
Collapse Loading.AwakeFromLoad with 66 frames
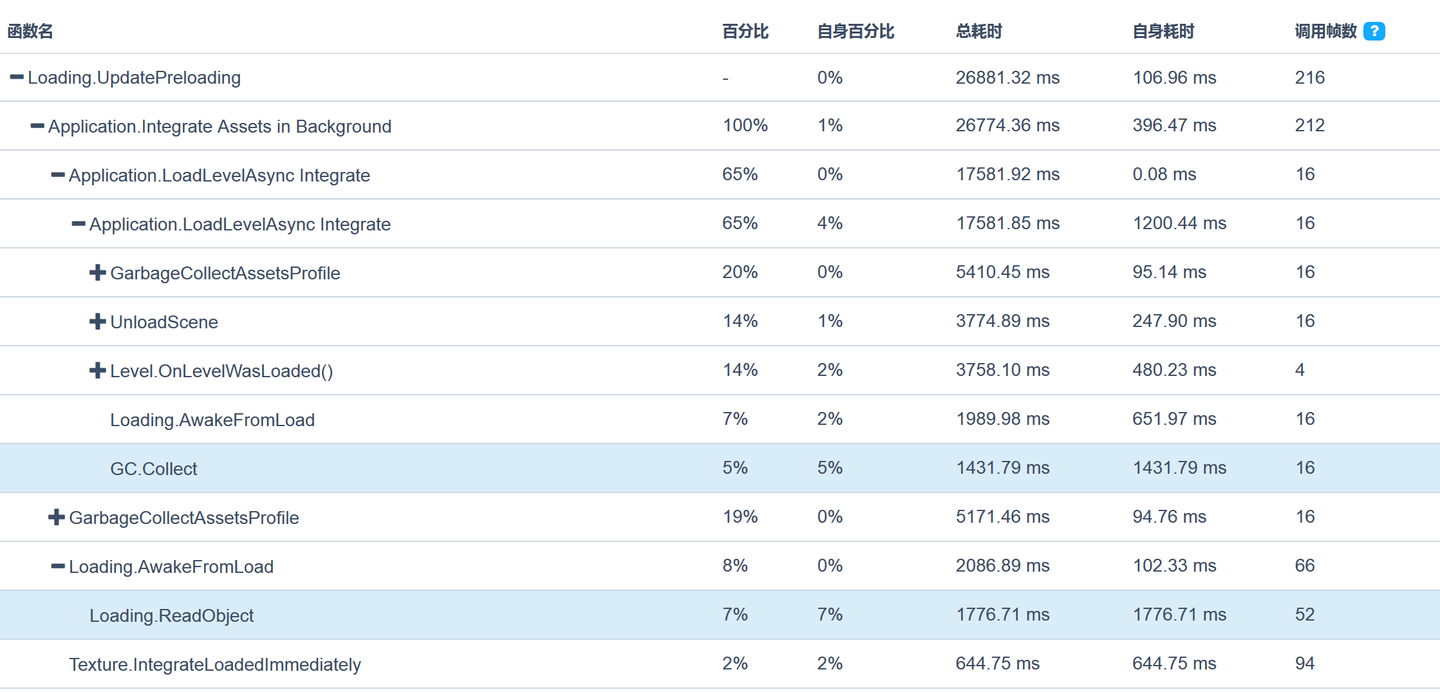[x=58, y=566]
